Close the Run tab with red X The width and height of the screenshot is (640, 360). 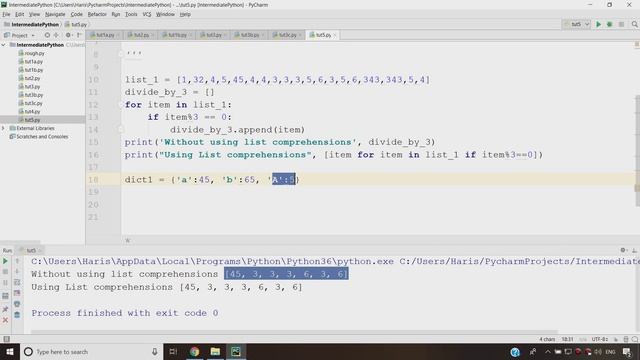5,320
